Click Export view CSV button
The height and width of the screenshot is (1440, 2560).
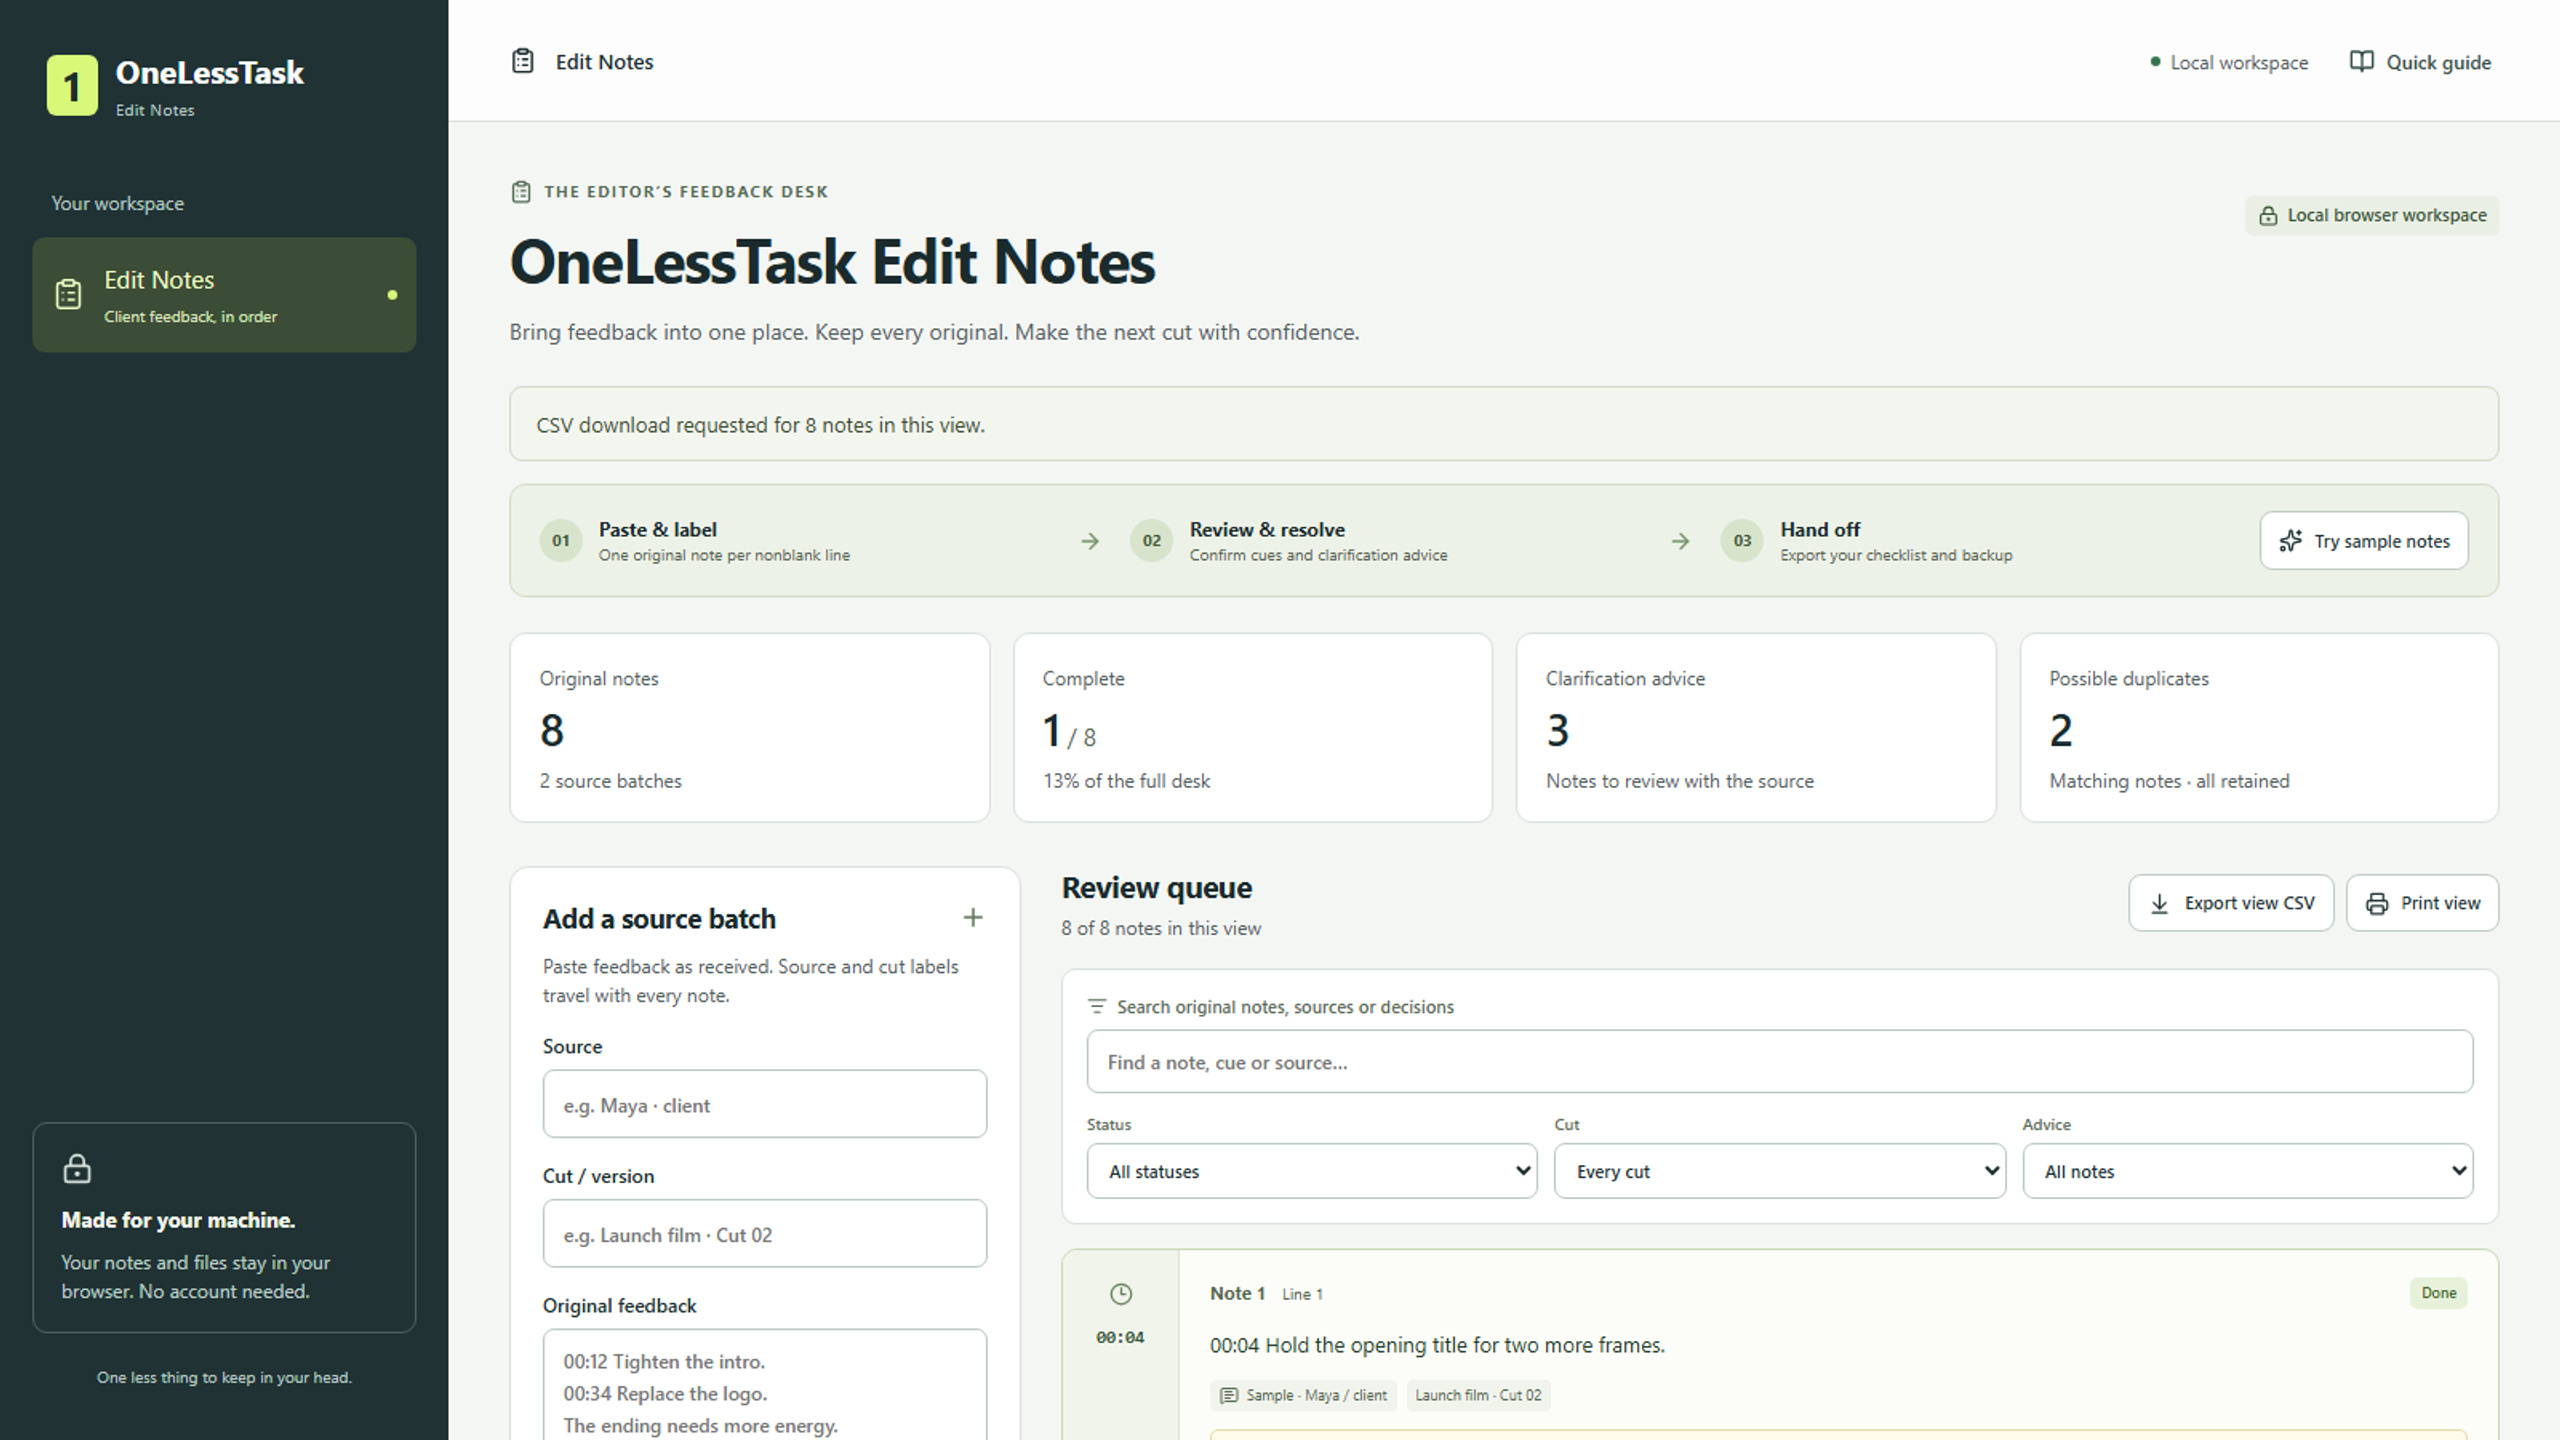pyautogui.click(x=2231, y=903)
